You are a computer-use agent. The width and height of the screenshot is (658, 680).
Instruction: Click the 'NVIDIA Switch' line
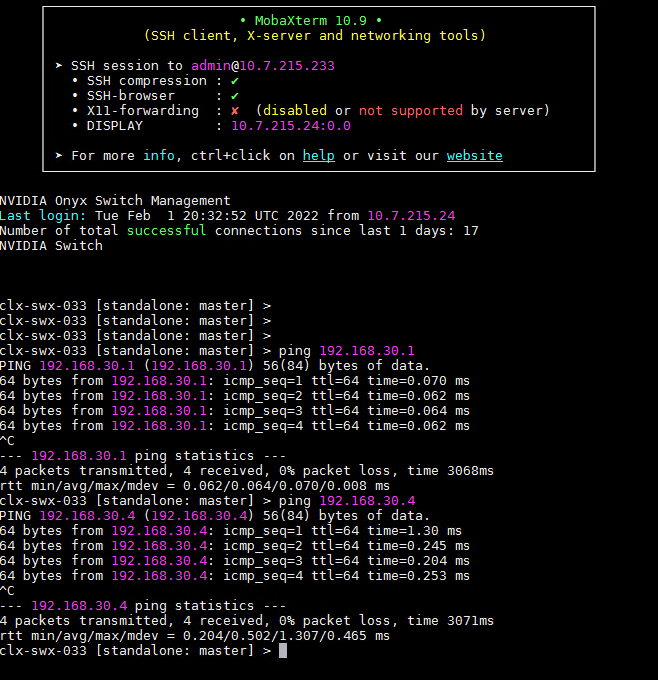tap(51, 245)
